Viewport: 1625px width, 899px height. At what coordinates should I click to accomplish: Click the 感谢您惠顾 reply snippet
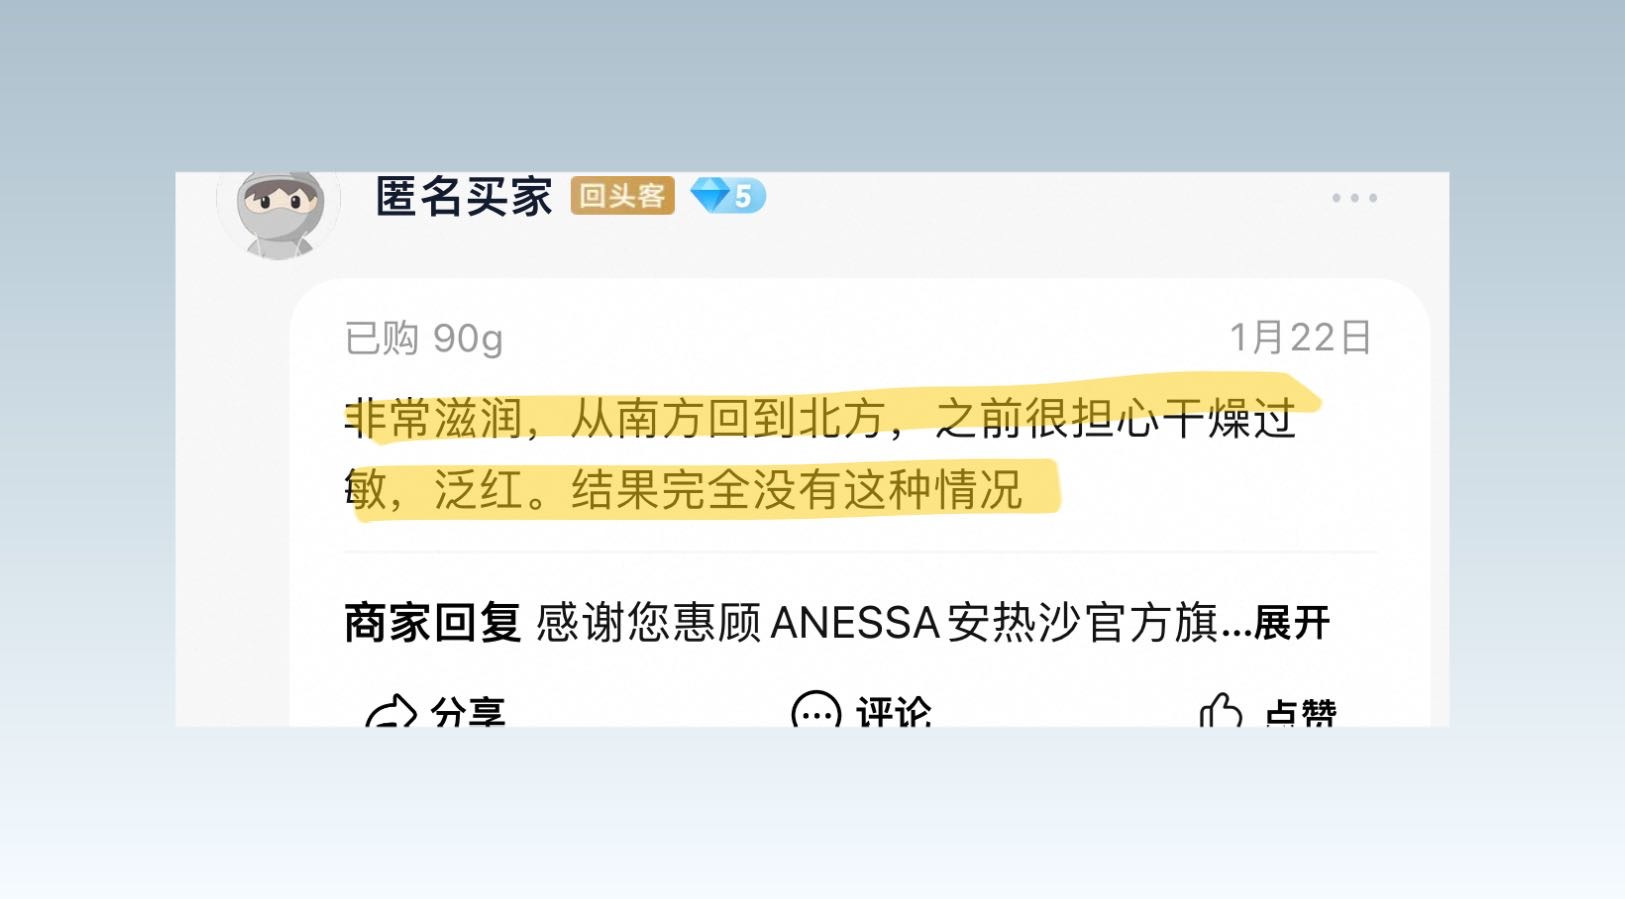(649, 623)
